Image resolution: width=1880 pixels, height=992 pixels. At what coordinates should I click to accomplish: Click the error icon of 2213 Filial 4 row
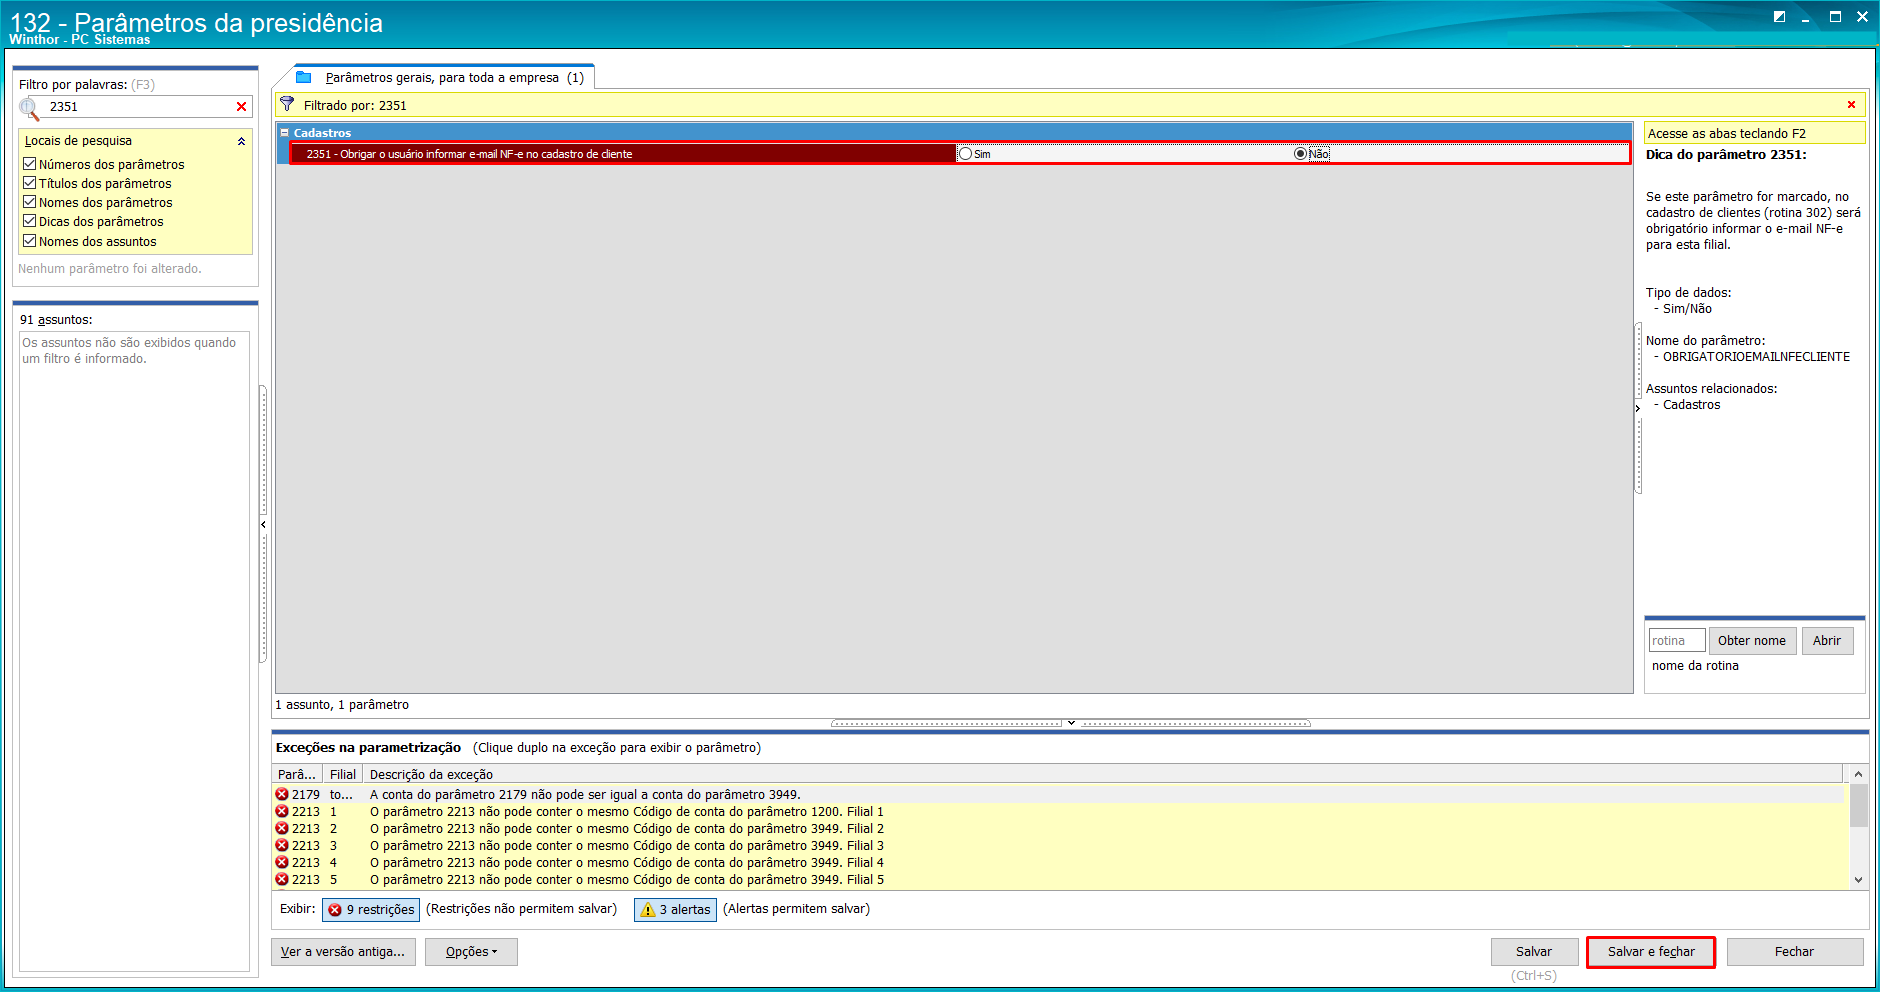[282, 862]
